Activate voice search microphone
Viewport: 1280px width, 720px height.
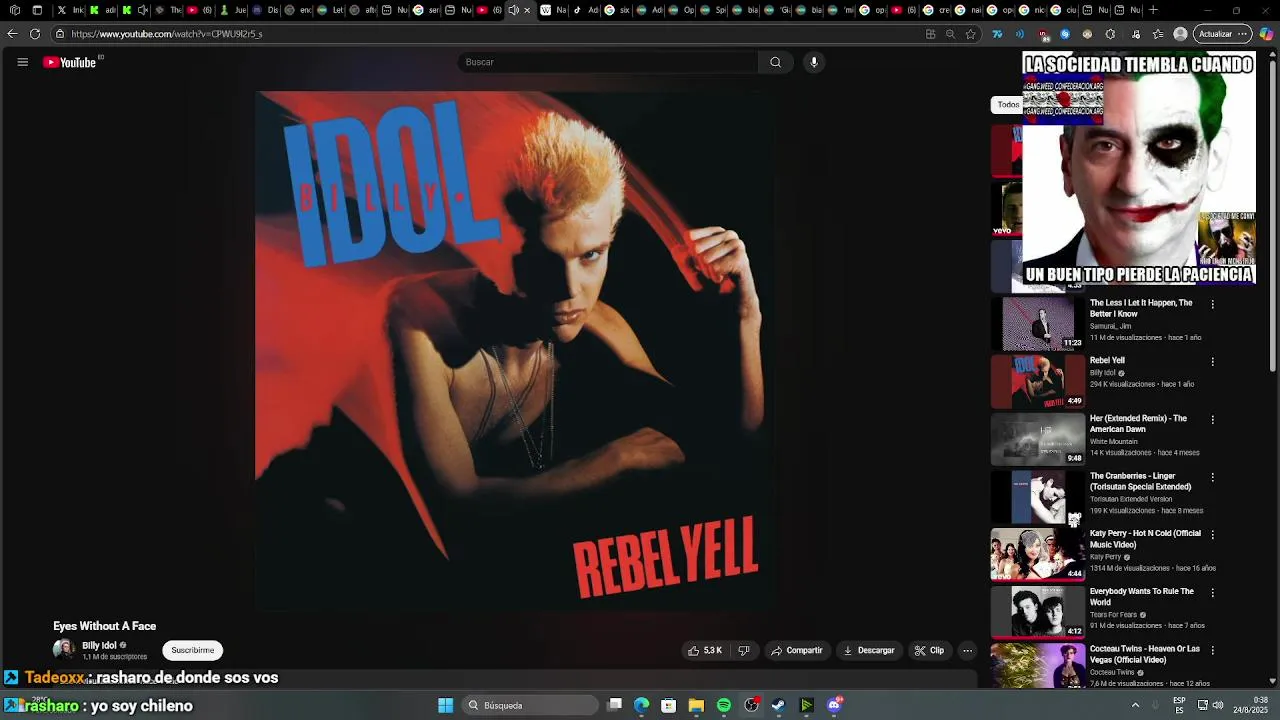click(814, 62)
